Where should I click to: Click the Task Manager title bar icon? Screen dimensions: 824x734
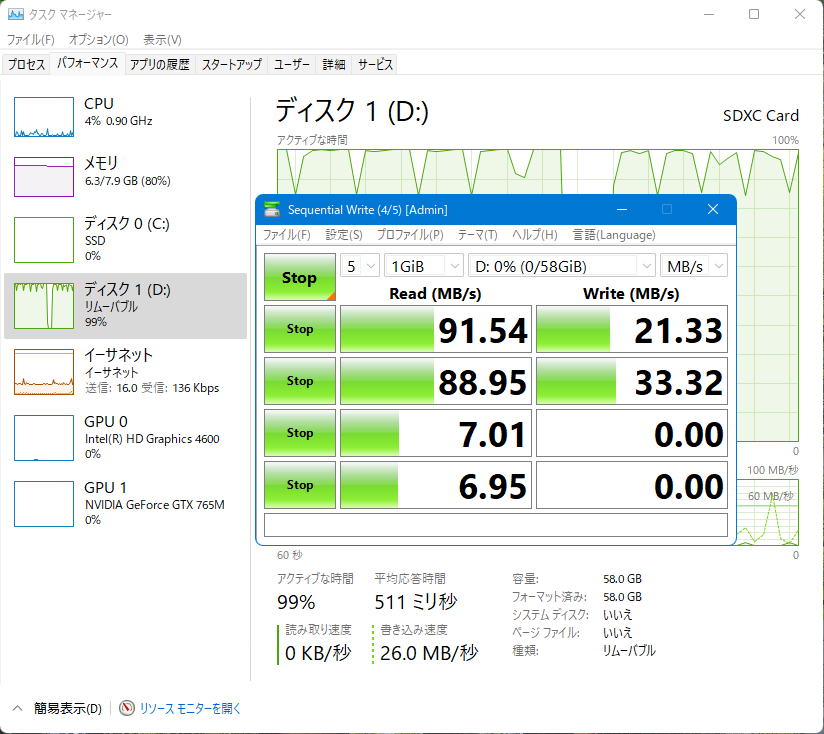tap(16, 14)
